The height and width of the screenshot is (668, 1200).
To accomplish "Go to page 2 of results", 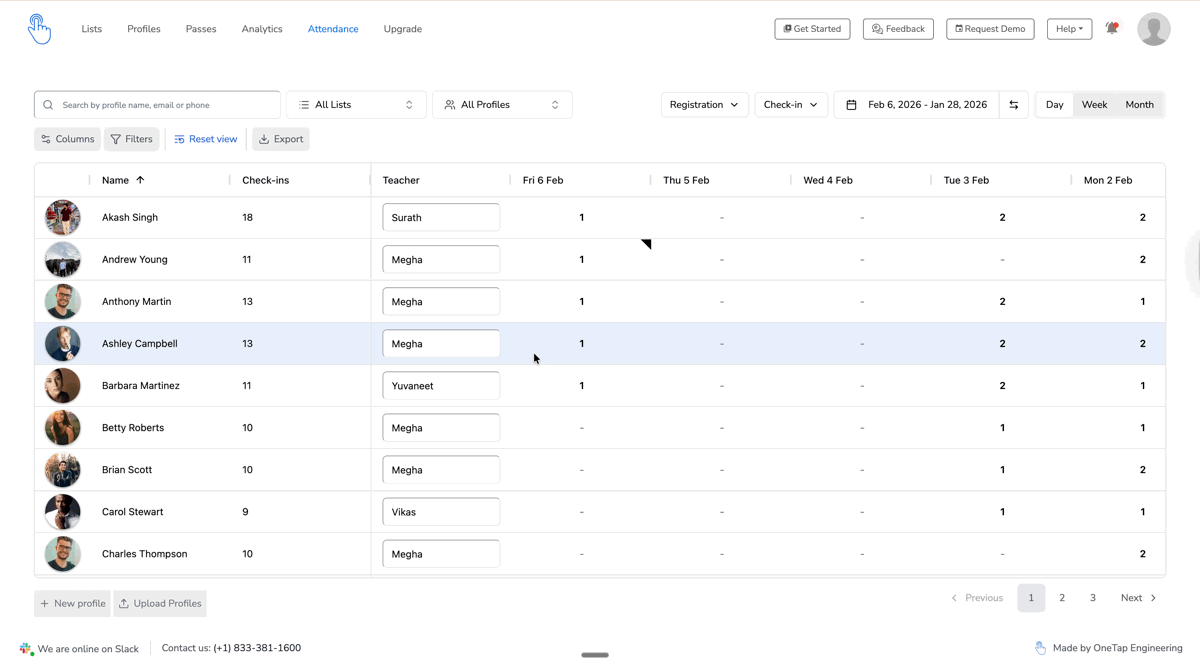I will [x=1062, y=598].
